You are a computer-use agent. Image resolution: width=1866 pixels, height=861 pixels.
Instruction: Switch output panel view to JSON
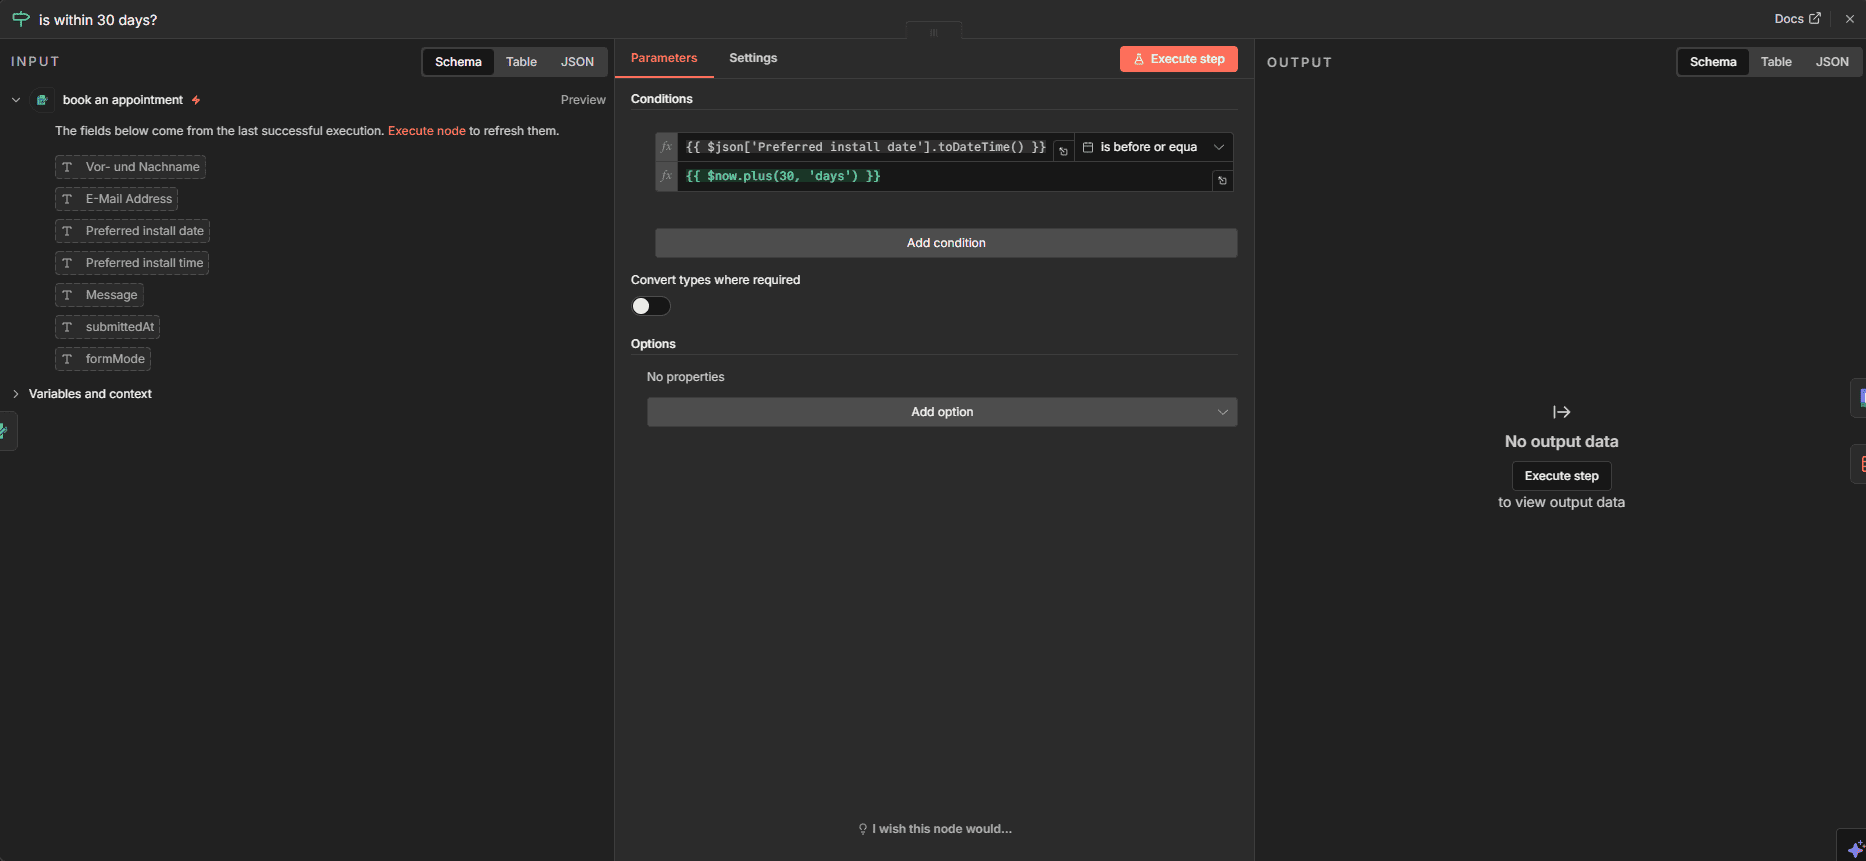pyautogui.click(x=1832, y=62)
